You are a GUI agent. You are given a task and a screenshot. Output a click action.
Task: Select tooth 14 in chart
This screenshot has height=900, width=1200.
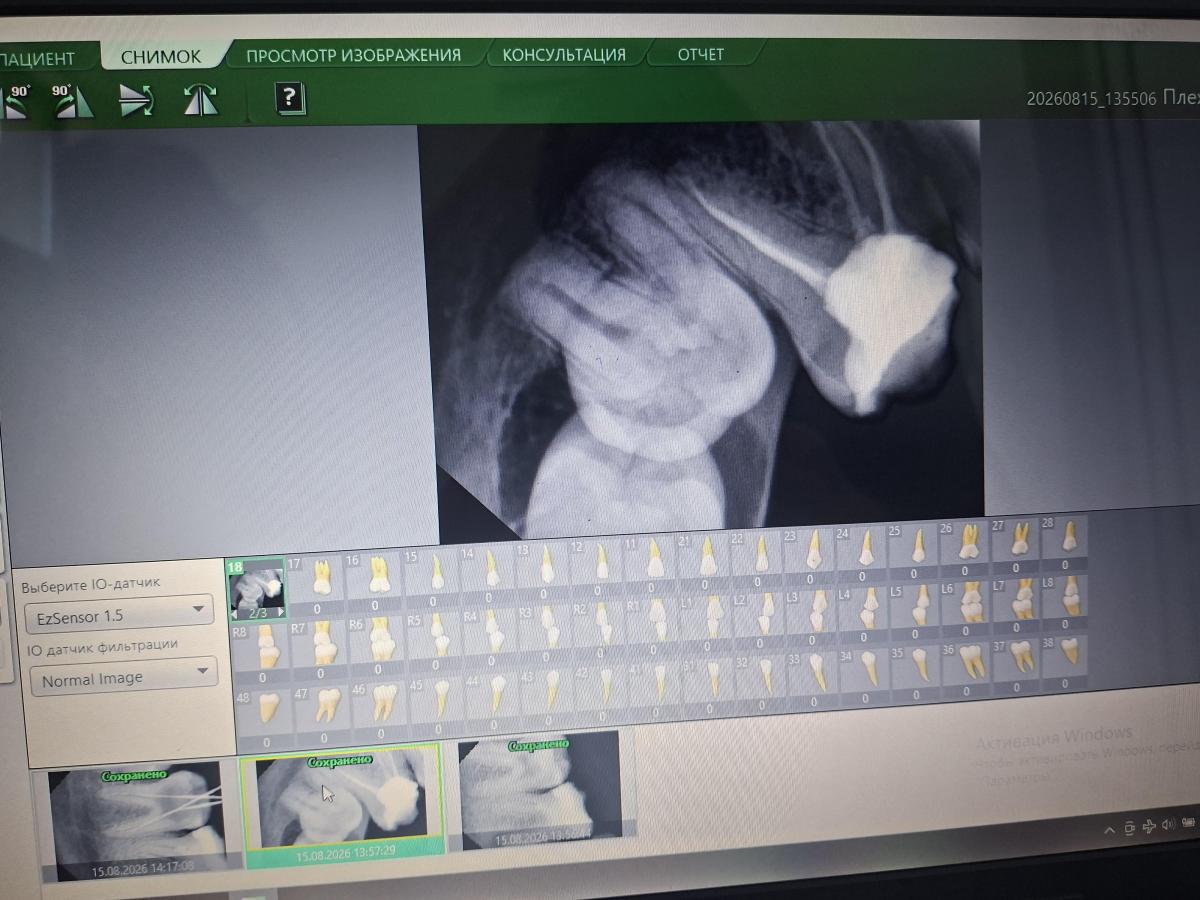488,575
